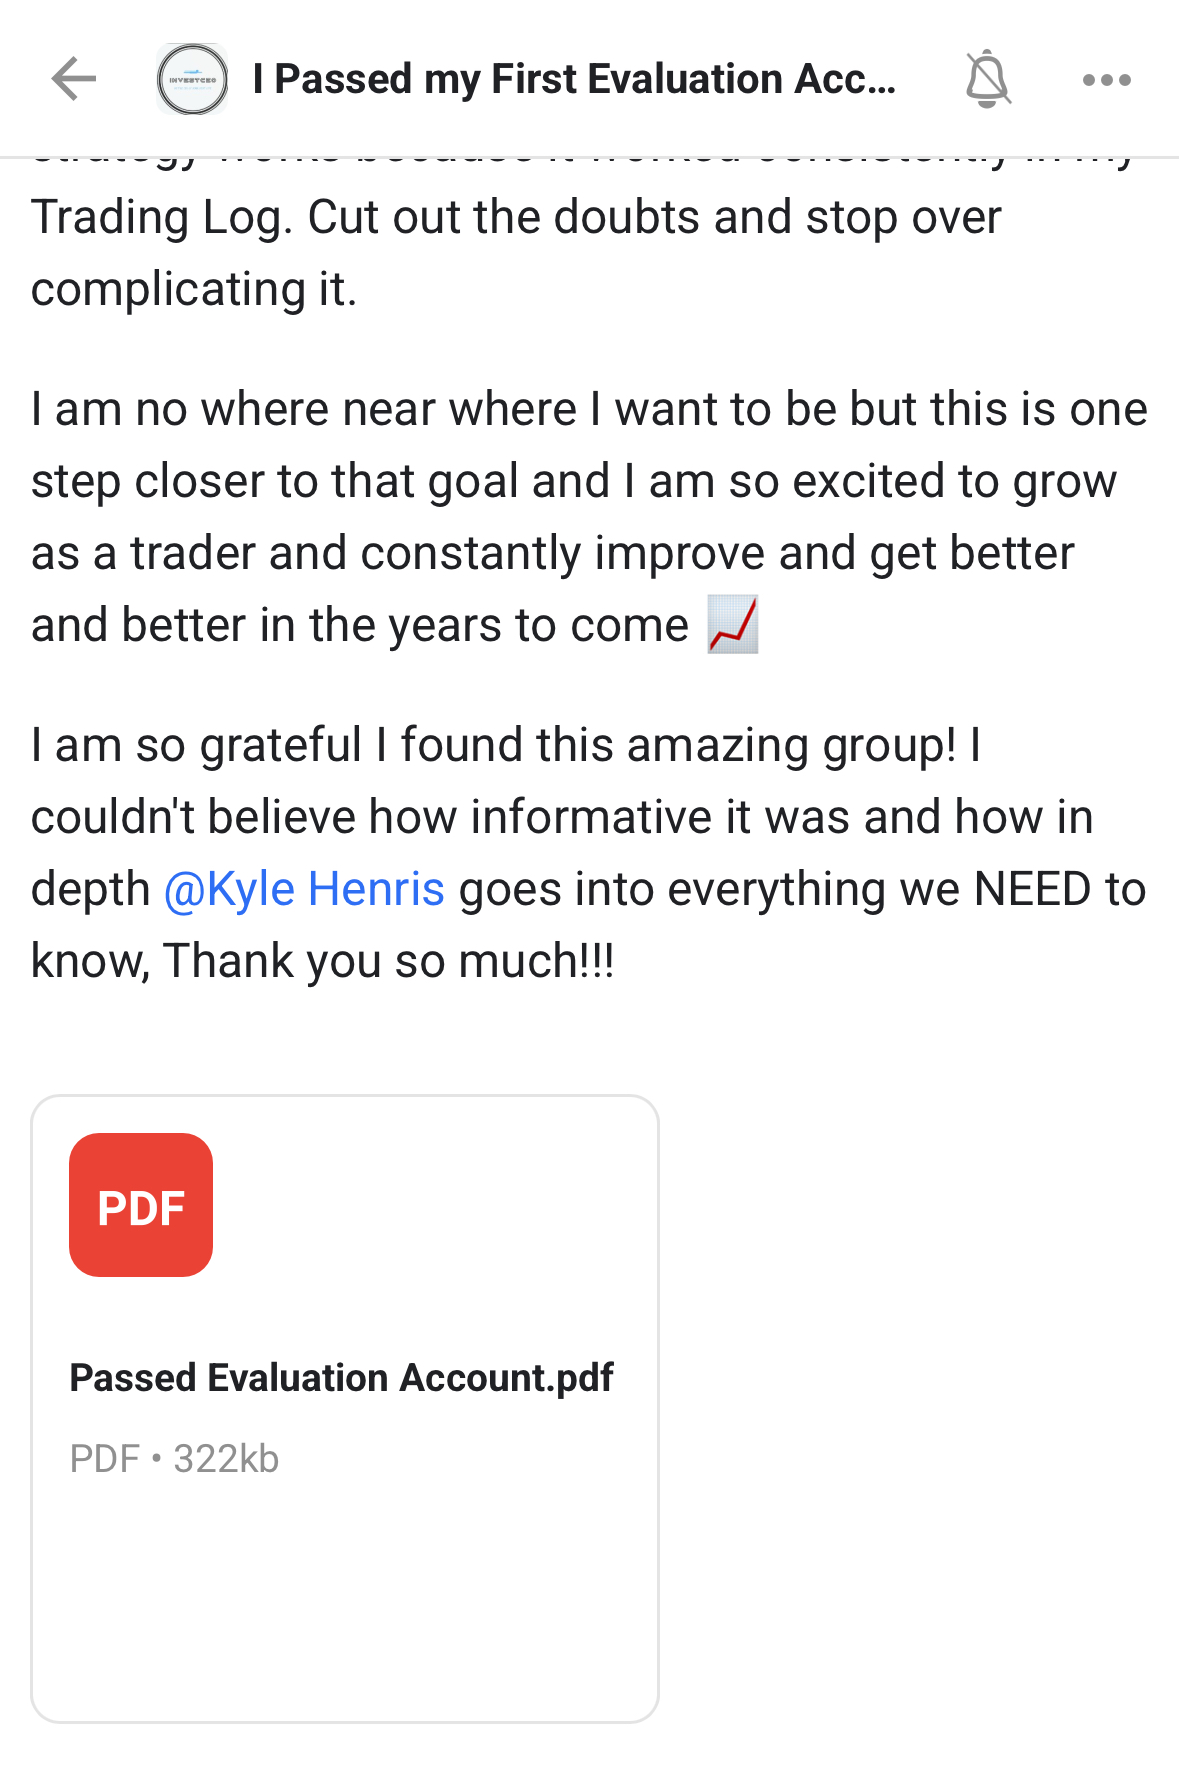Open the three-dot more options menu
Screen dimensions: 1179x1772
click(x=1106, y=80)
